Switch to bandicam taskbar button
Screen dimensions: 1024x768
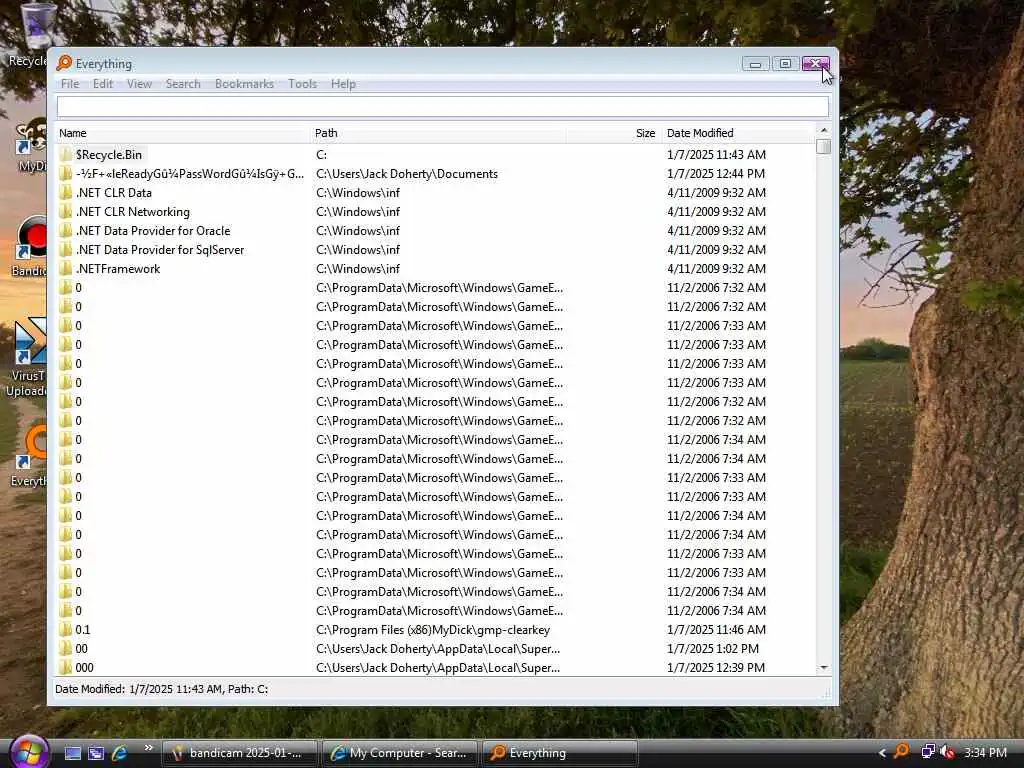point(240,753)
